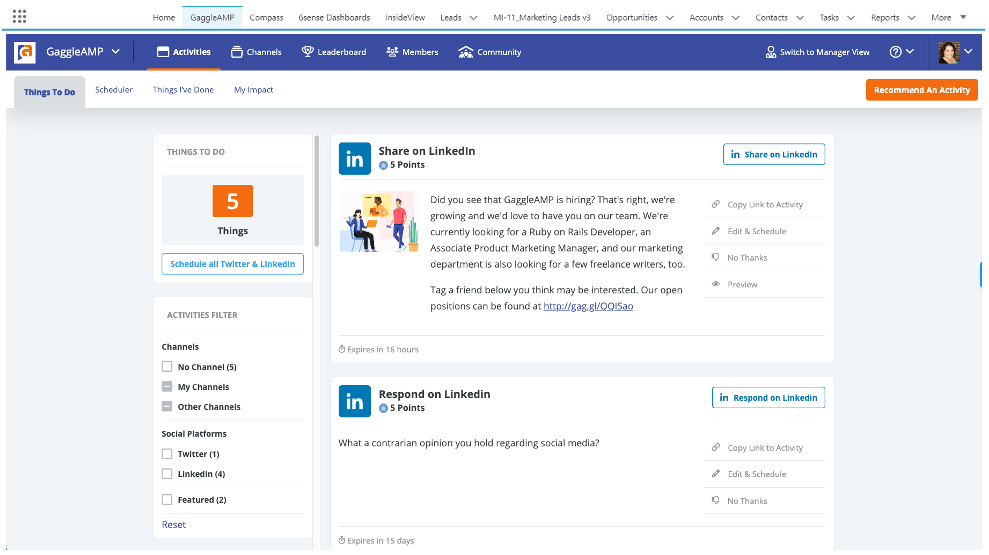Click the Switch to Manager View person icon
Viewport: 989px width, 555px height.
(771, 52)
